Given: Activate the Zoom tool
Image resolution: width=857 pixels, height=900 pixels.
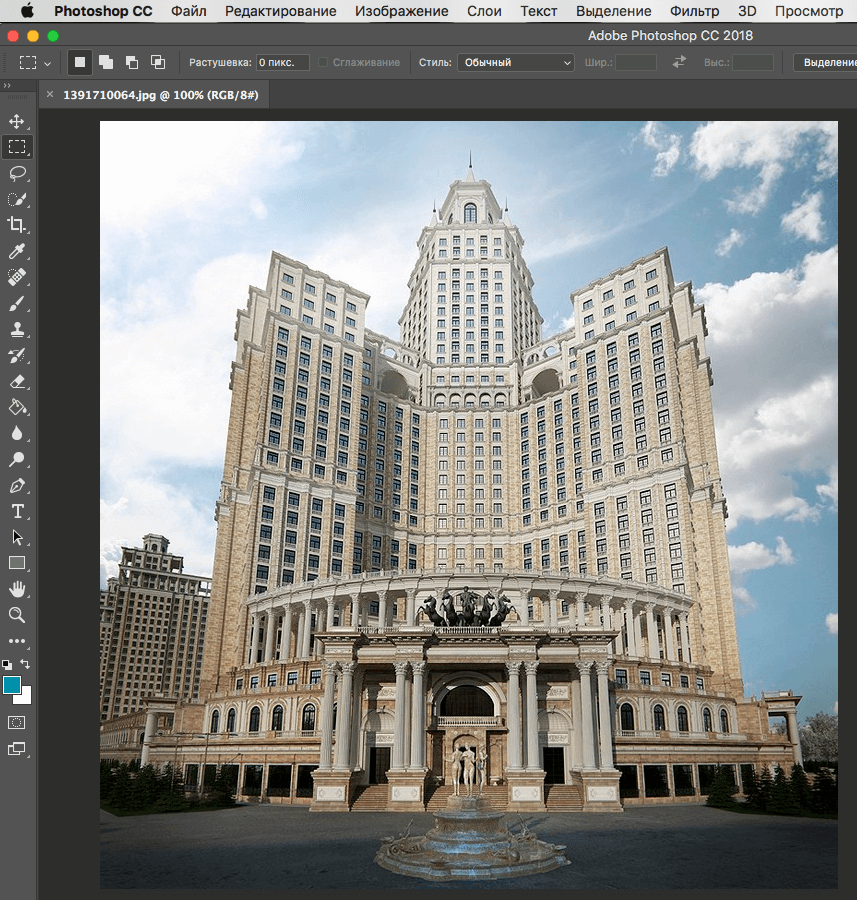Looking at the screenshot, I should tap(17, 615).
